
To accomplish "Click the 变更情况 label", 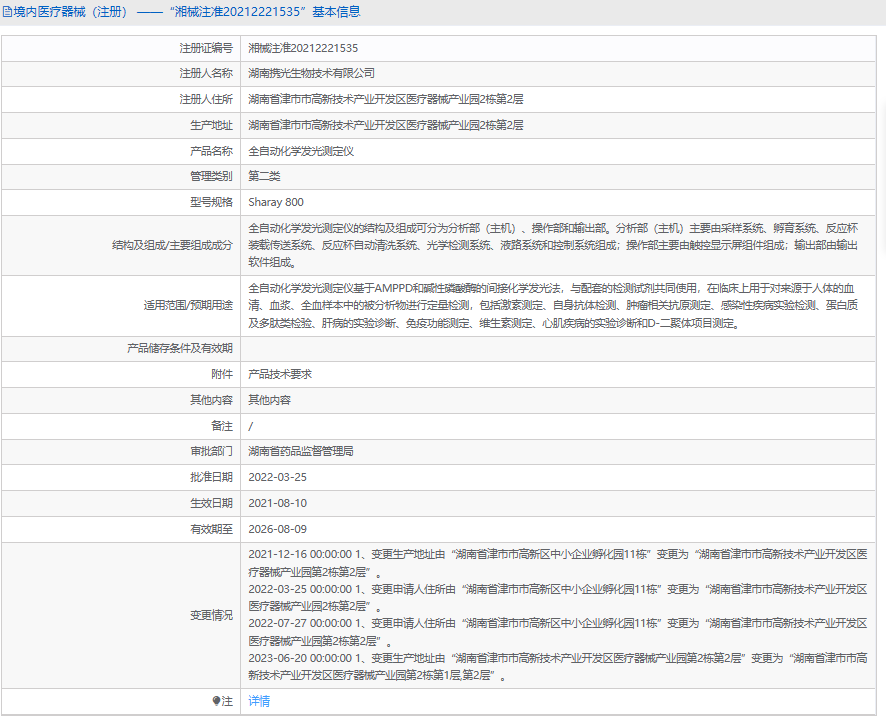I will tap(211, 615).
